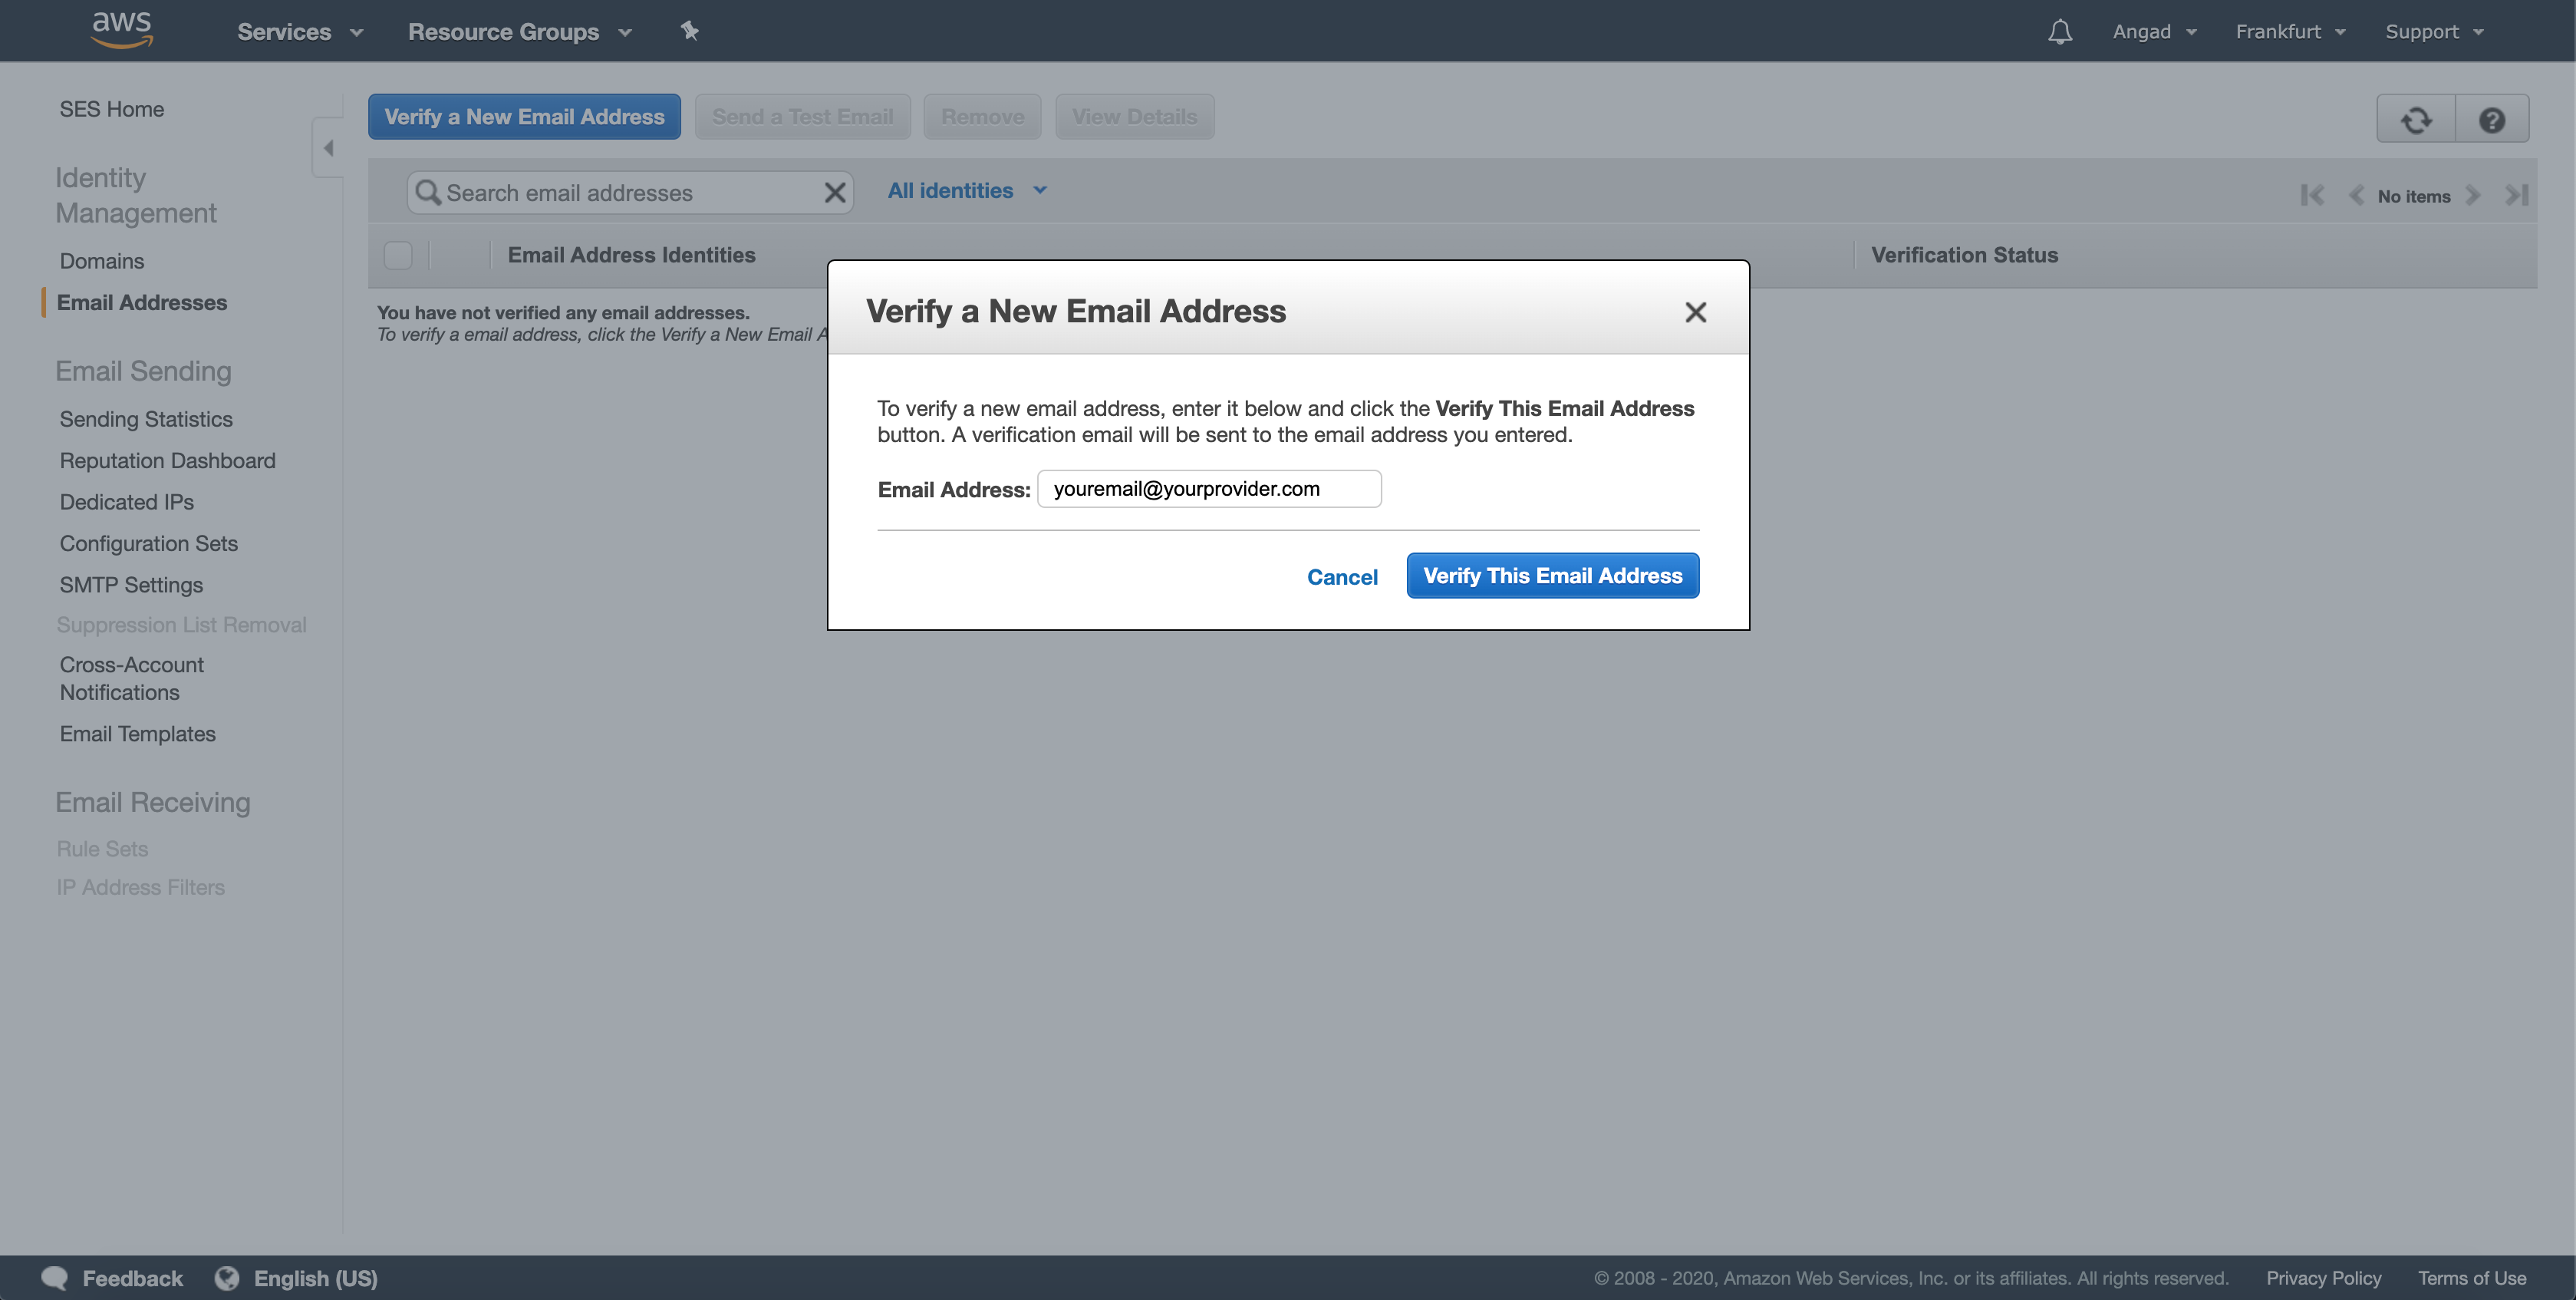Click the Email Address input field

pos(1208,489)
